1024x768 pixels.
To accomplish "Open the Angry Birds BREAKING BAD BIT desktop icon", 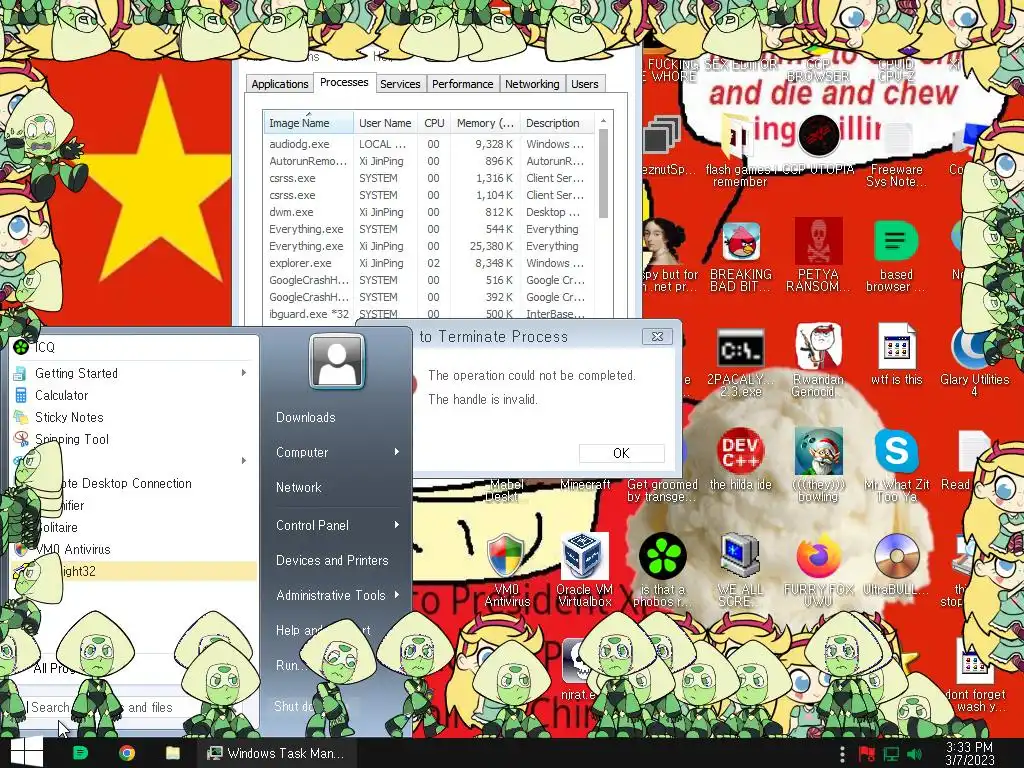I will pos(741,242).
